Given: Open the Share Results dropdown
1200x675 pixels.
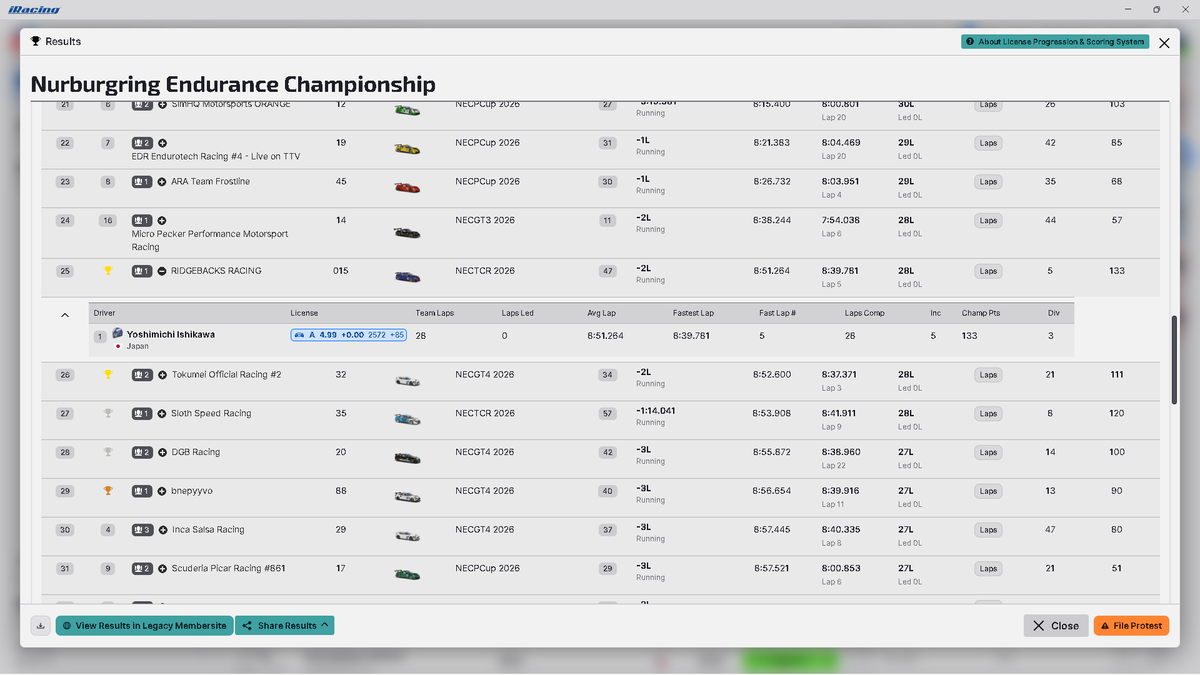Looking at the screenshot, I should tap(285, 625).
